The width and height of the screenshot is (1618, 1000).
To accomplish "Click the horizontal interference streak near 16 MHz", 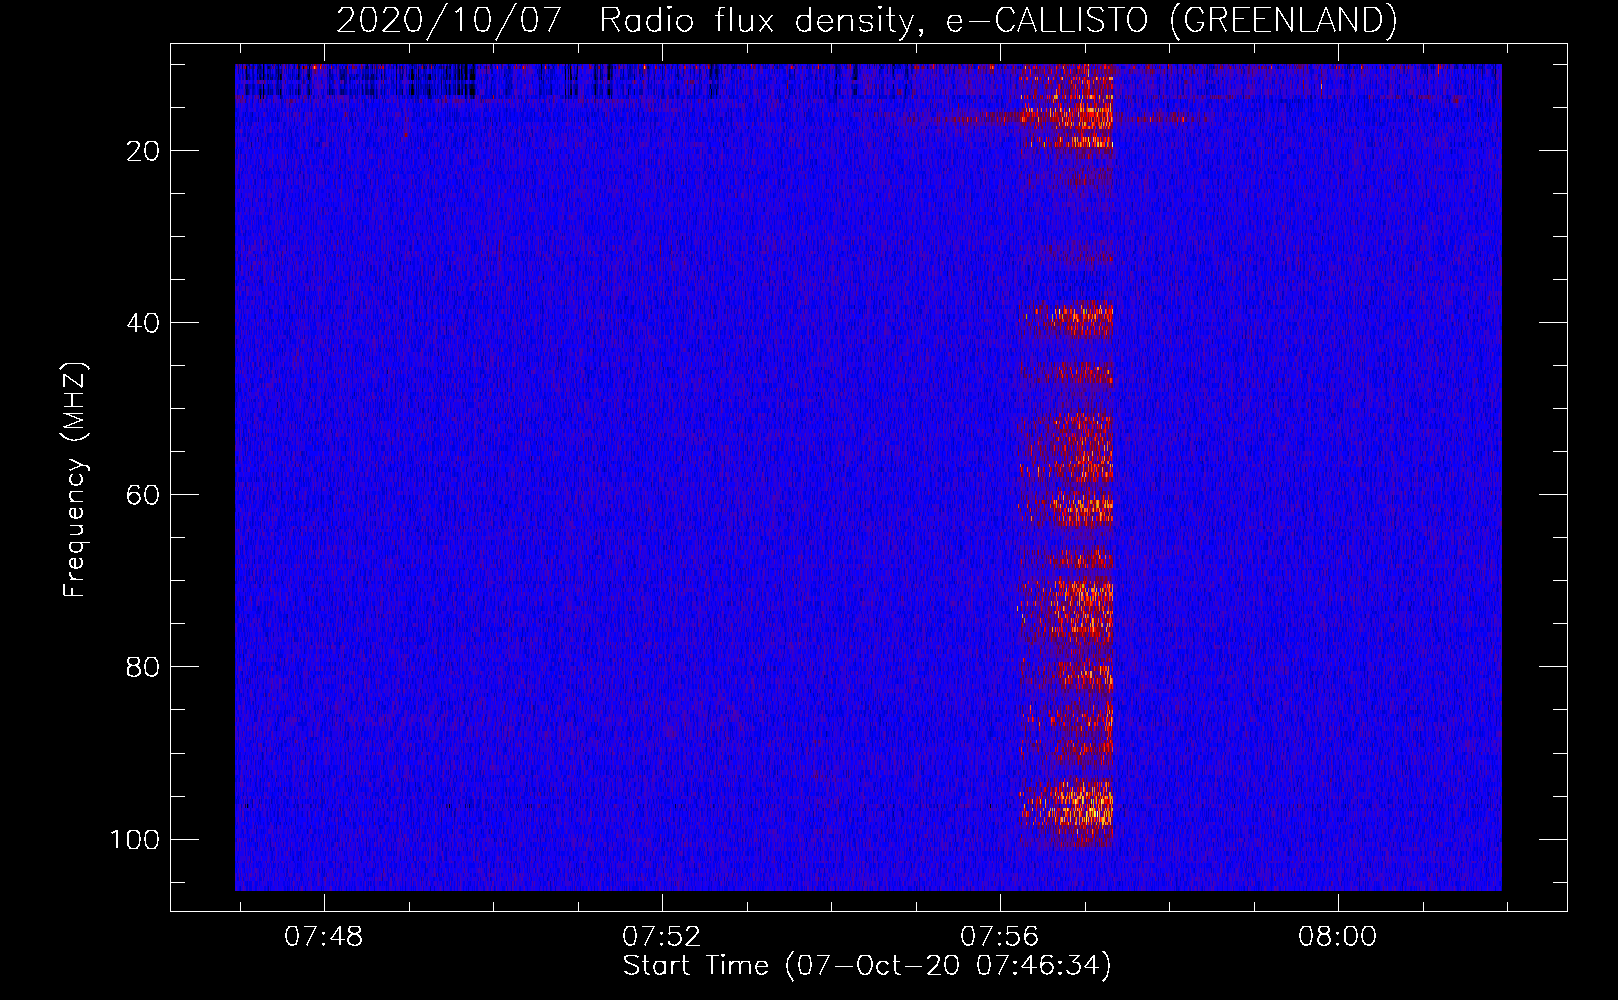I will [x=1060, y=118].
